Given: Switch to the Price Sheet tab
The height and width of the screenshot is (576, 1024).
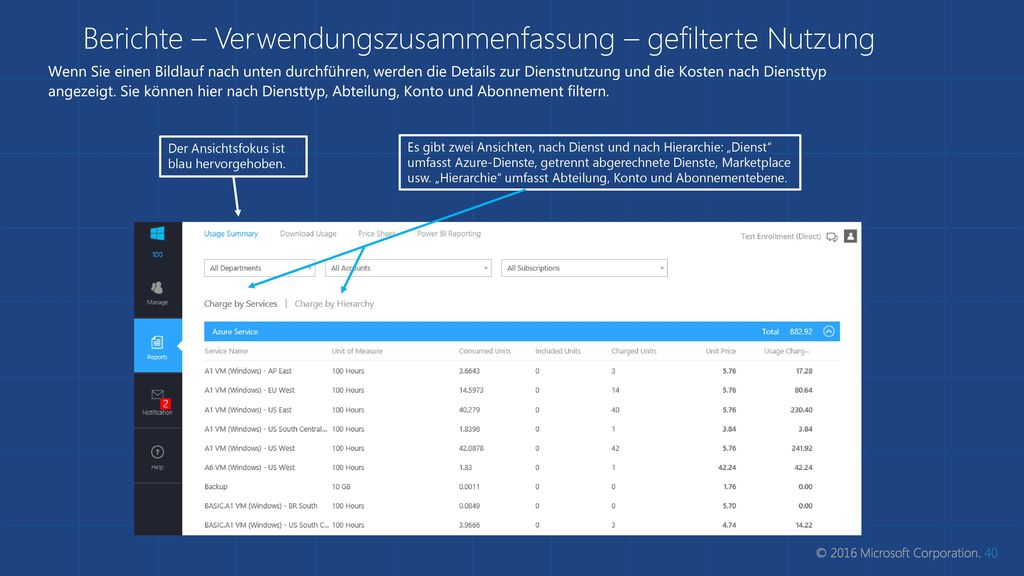Looking at the screenshot, I should [x=376, y=234].
